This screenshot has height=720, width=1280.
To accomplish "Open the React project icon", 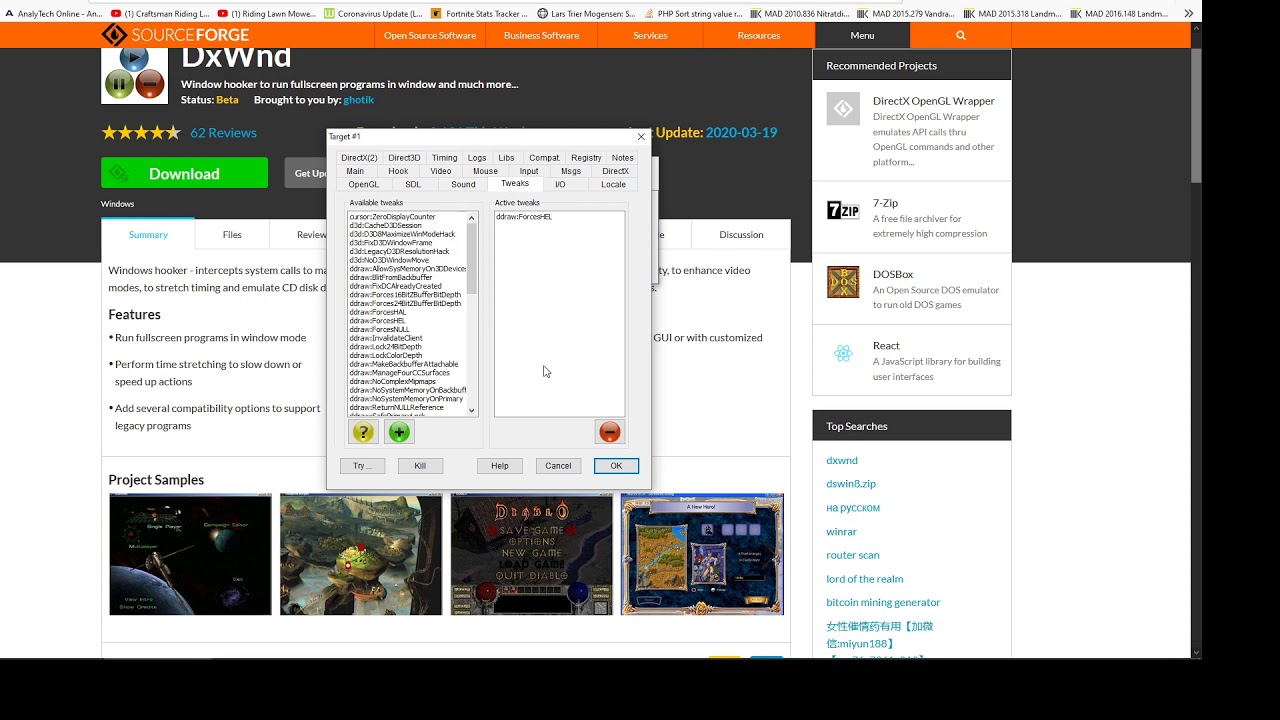I will click(843, 353).
